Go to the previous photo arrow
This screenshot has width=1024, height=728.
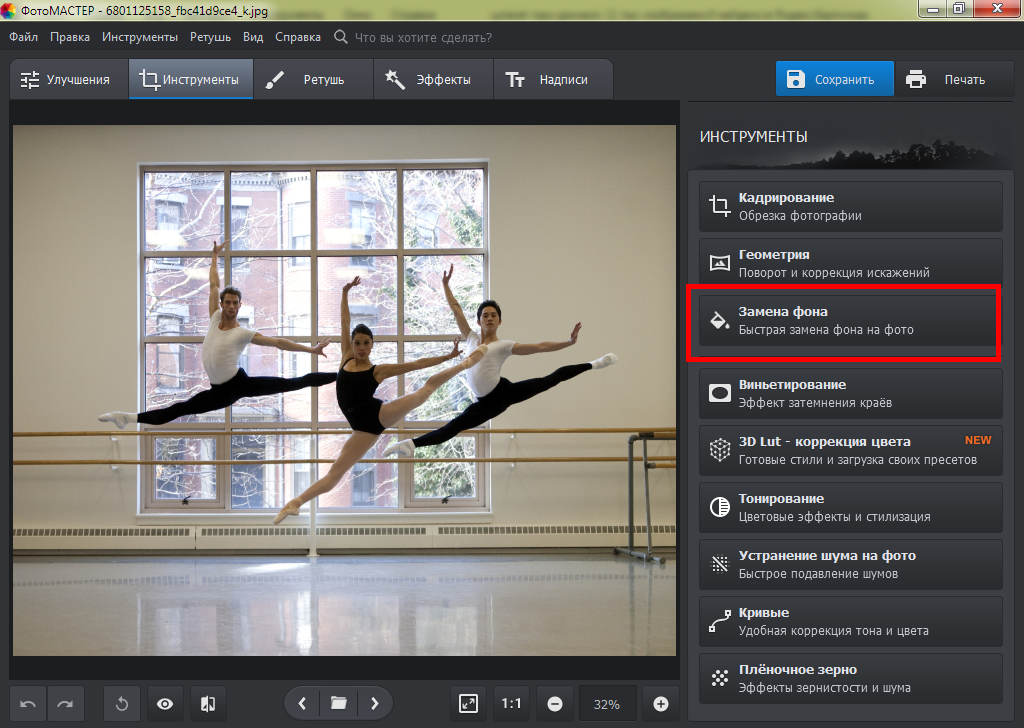(302, 704)
